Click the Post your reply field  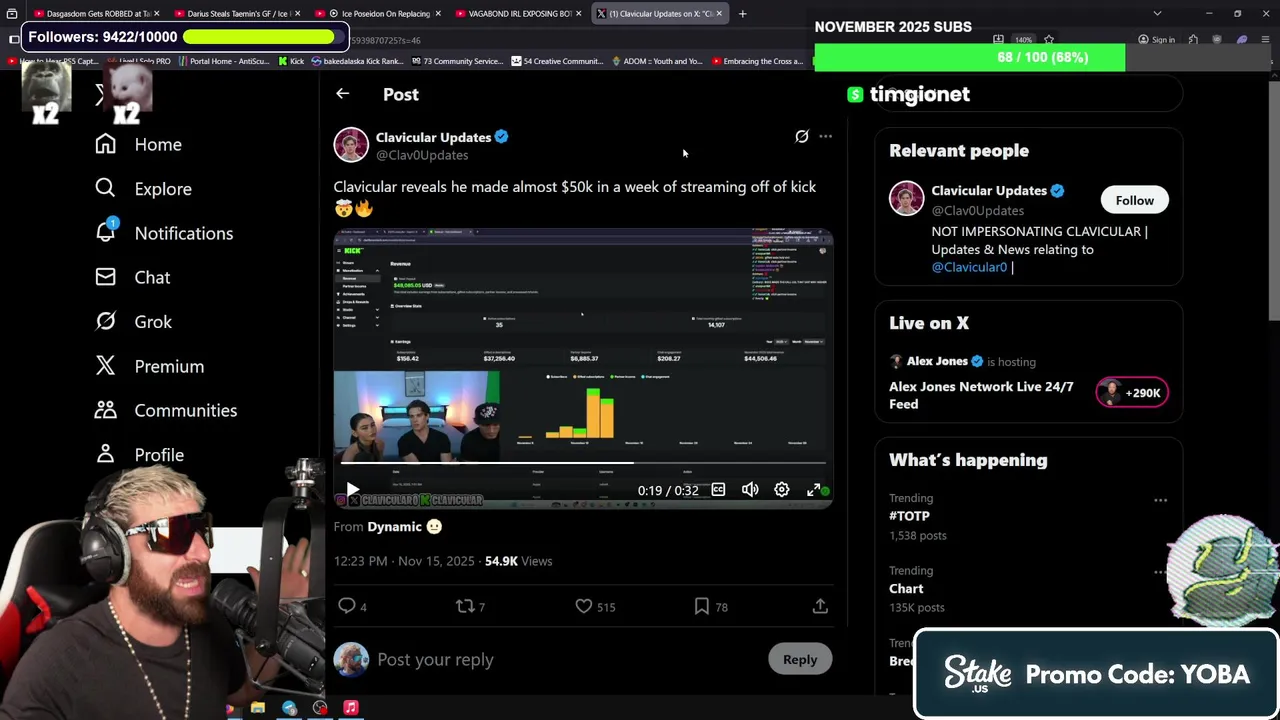(567, 660)
